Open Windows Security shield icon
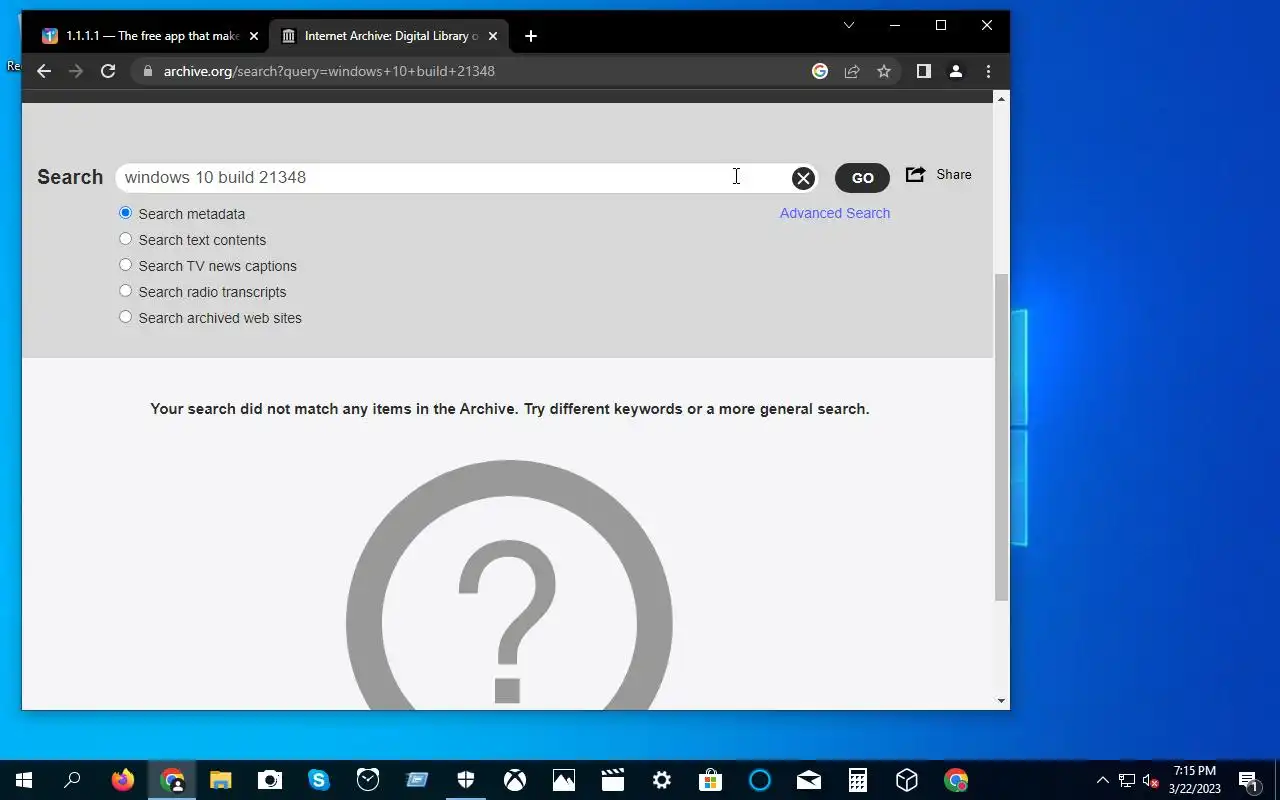This screenshot has height=800, width=1280. (466, 780)
